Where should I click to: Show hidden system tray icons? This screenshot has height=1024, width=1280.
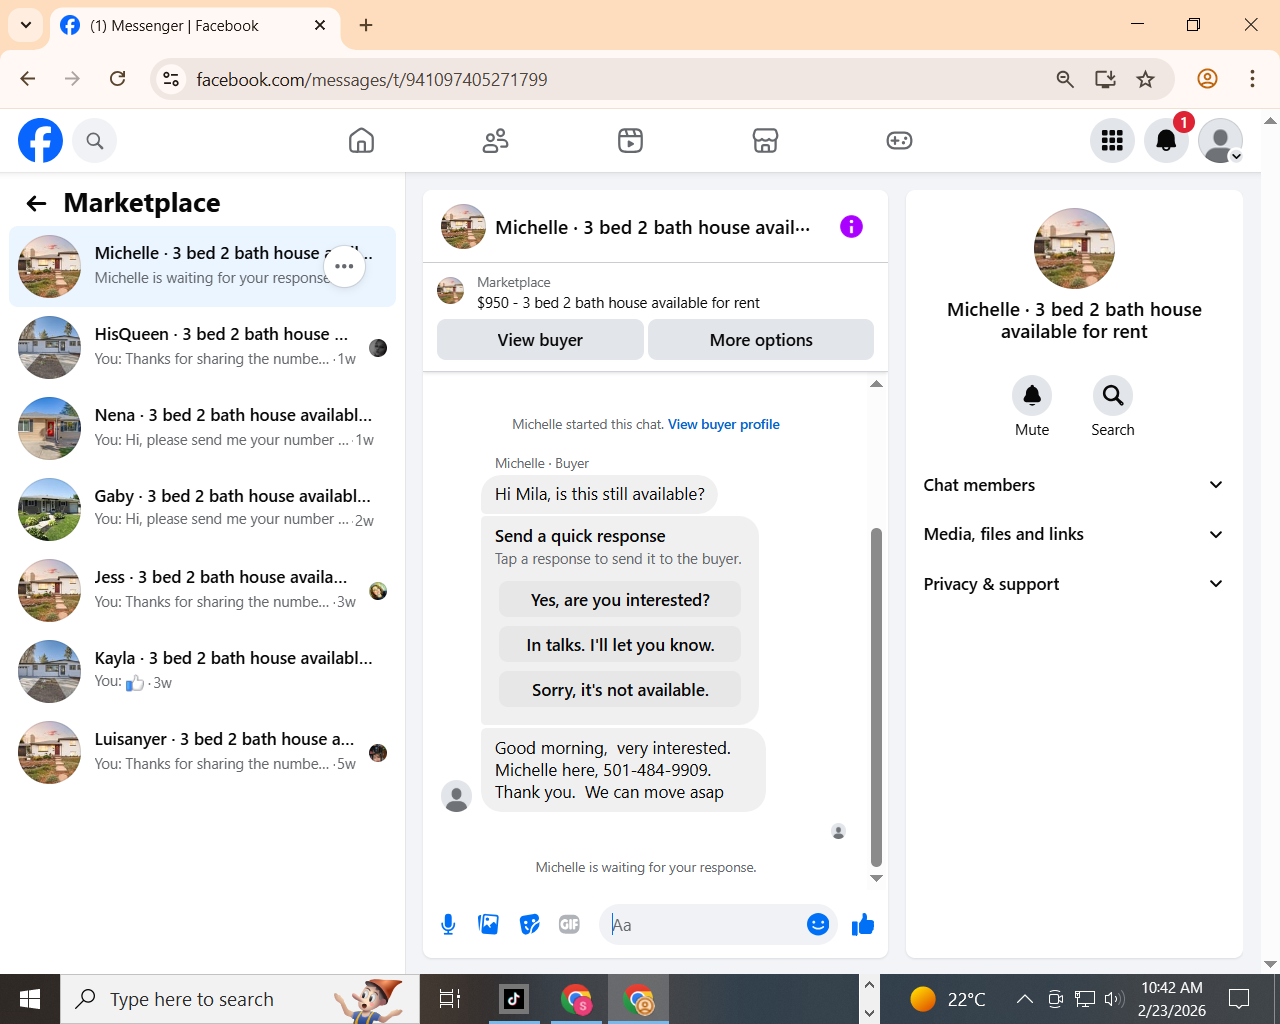(x=1024, y=999)
